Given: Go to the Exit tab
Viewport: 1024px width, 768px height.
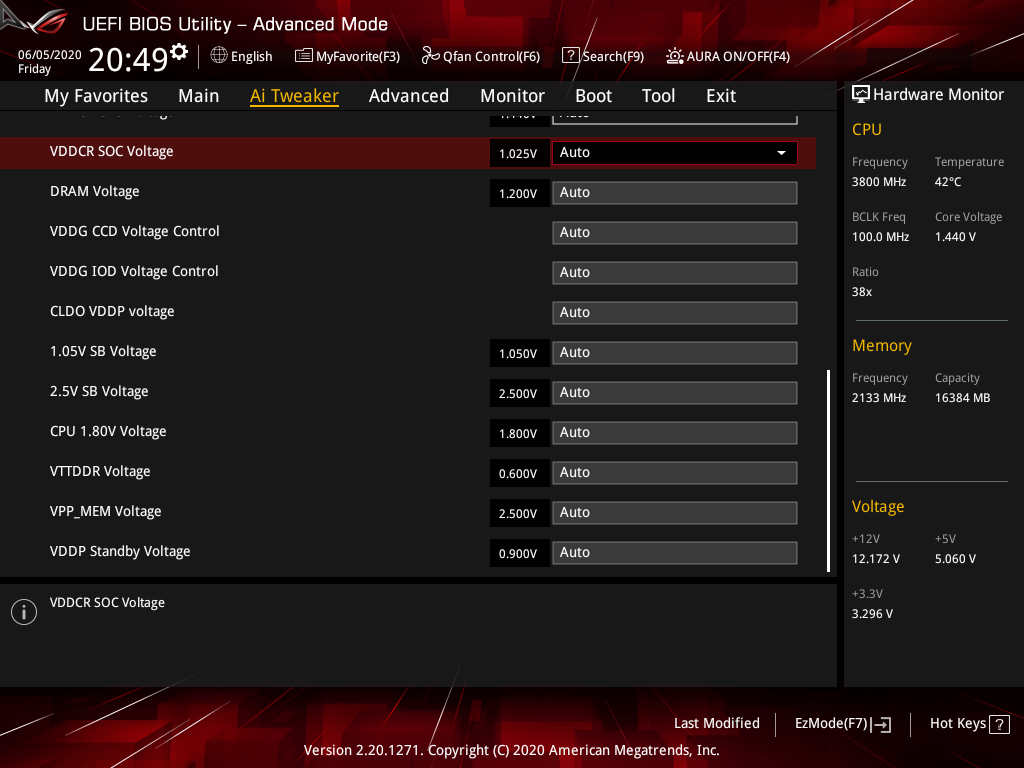Looking at the screenshot, I should pos(721,96).
